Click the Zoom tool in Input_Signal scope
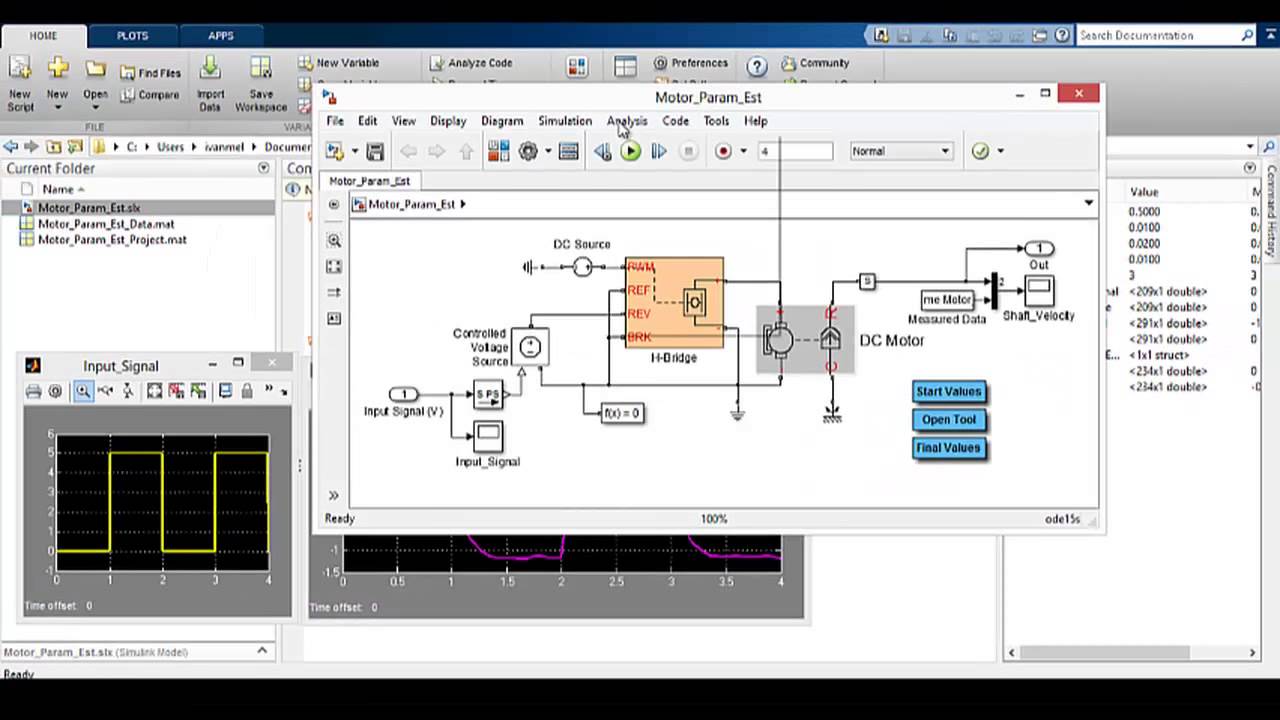This screenshot has height=720, width=1280. click(83, 391)
